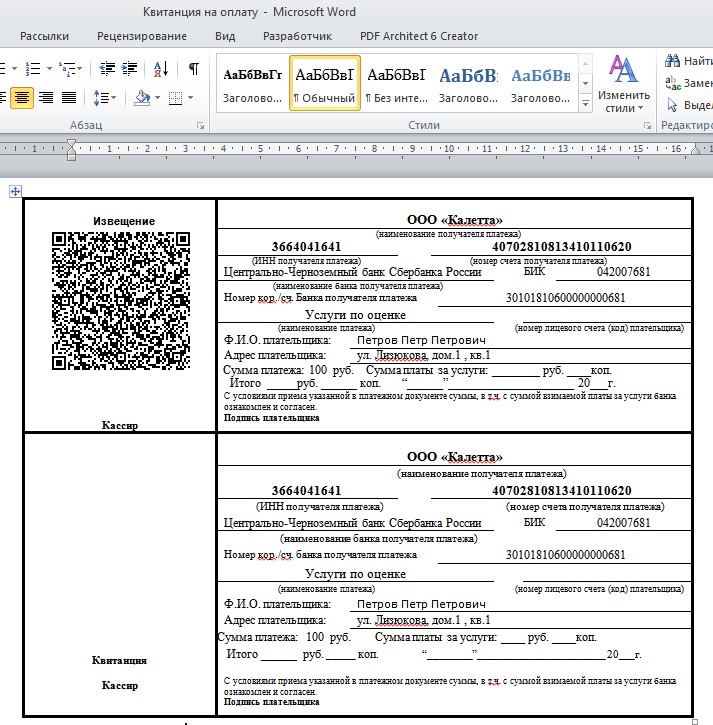Screen dimensions: 713x725
Task: Click the first line indent ruler marker
Action: (71, 143)
